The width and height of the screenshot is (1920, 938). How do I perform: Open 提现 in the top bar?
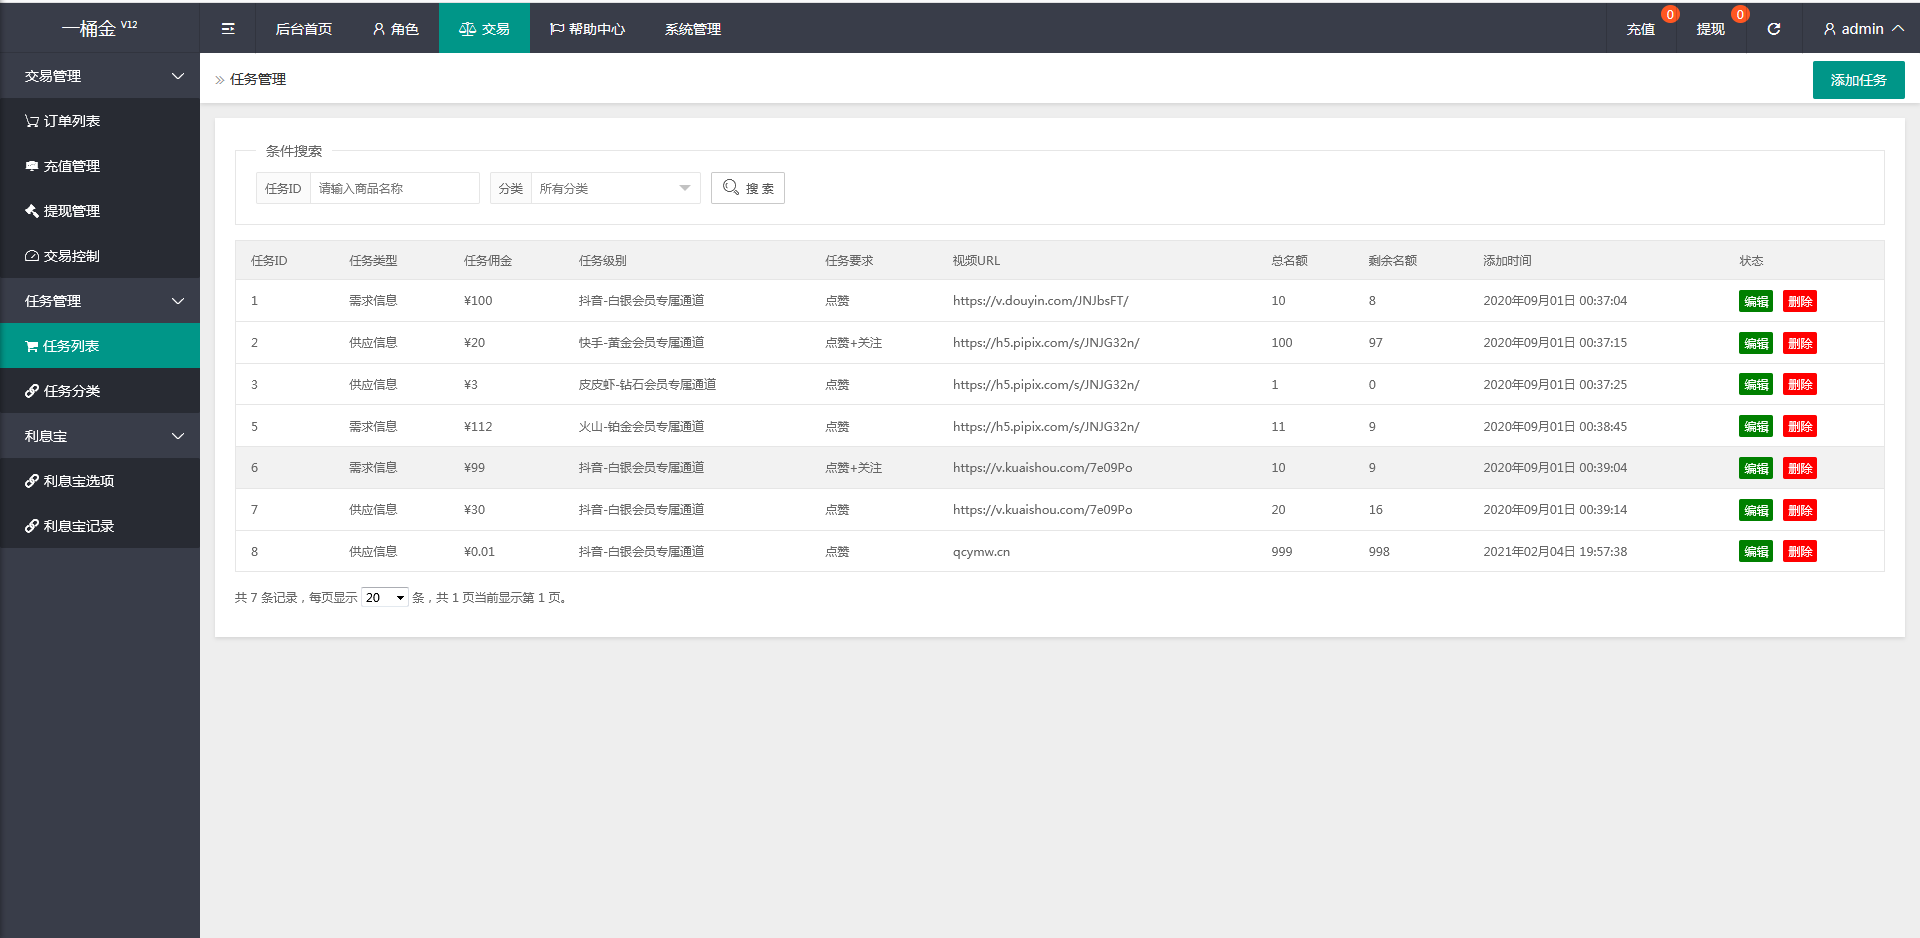(x=1711, y=29)
